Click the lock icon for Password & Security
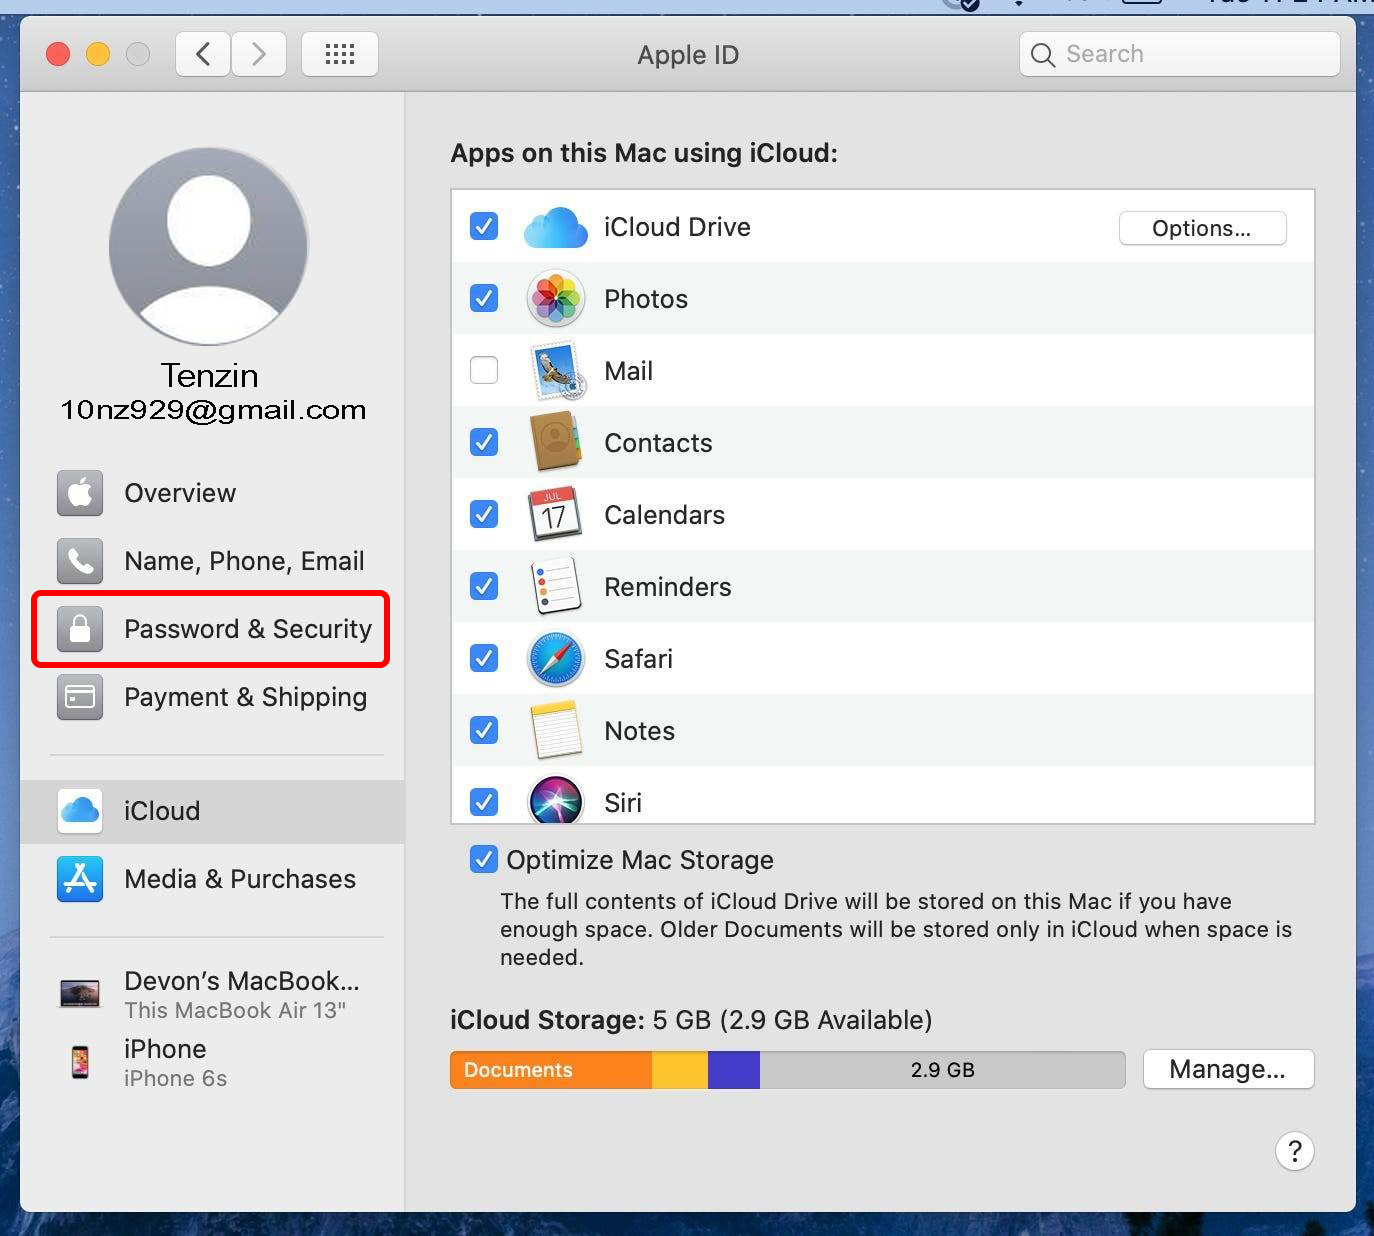The image size is (1374, 1236). (x=80, y=629)
